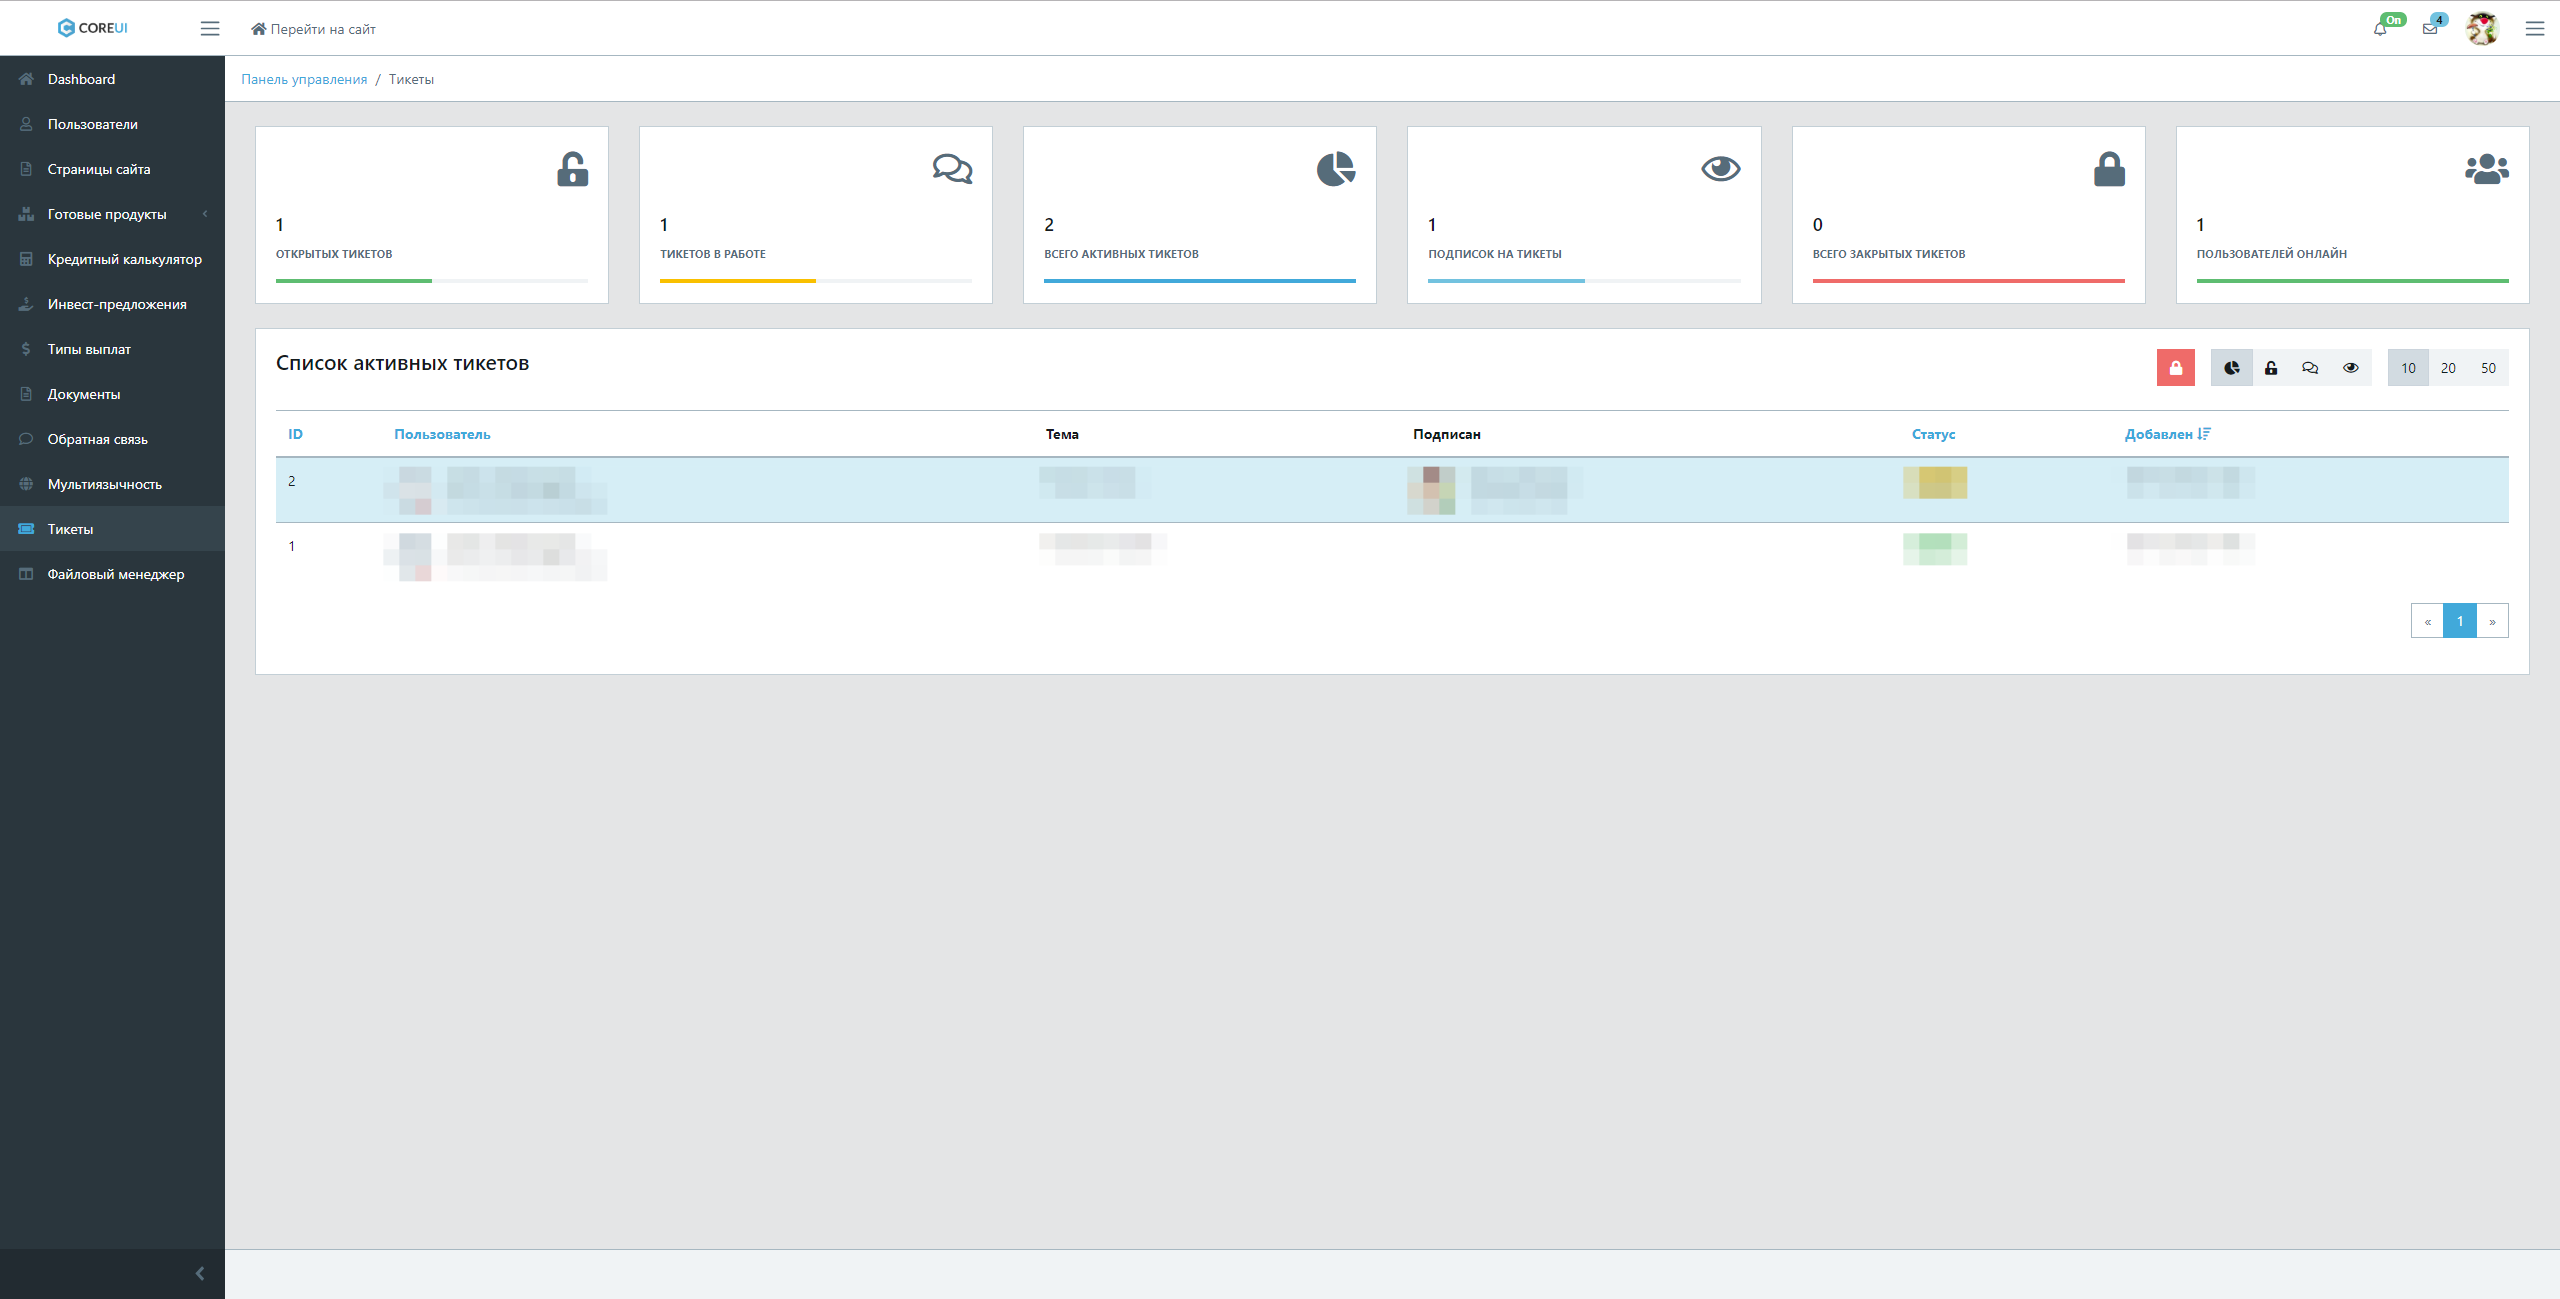Open notifications bell icon

click(x=2380, y=29)
